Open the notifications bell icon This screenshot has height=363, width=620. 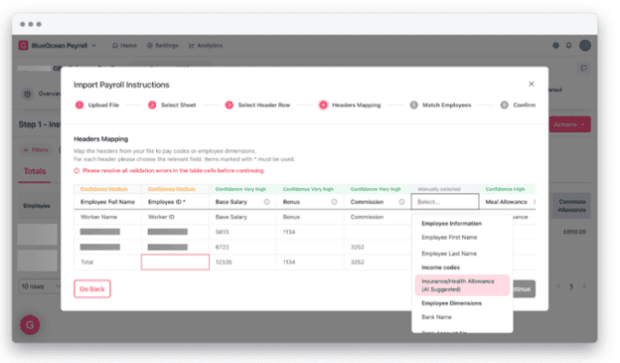click(569, 45)
